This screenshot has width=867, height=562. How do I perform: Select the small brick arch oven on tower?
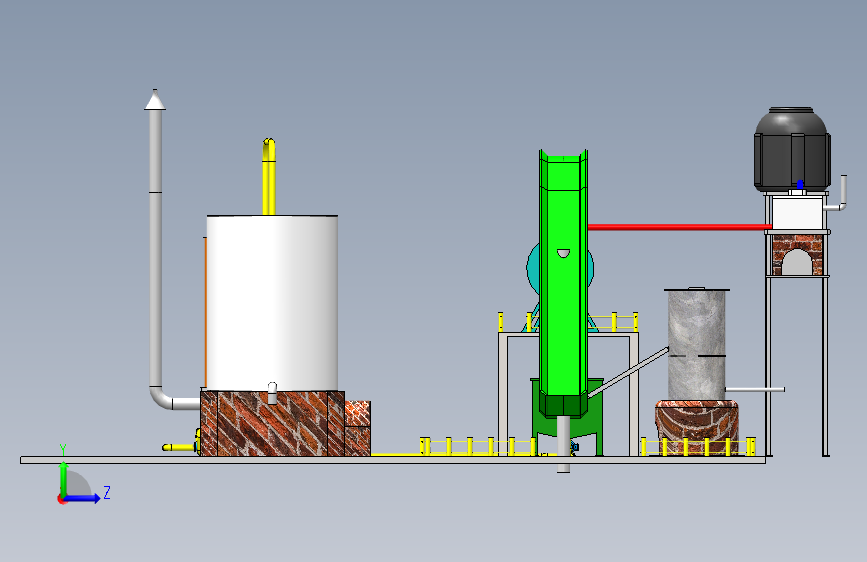coord(797,255)
